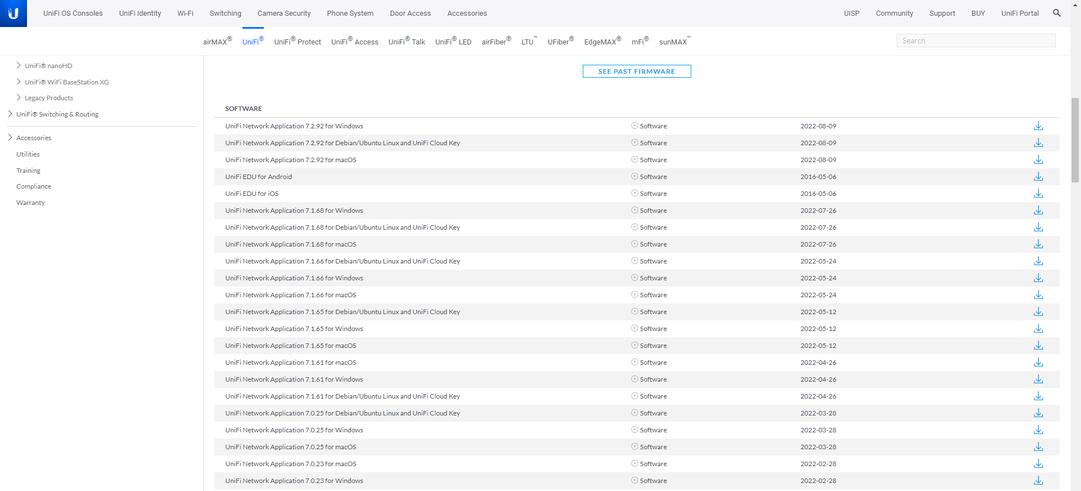Download UniFi EDU for Android

point(1038,177)
